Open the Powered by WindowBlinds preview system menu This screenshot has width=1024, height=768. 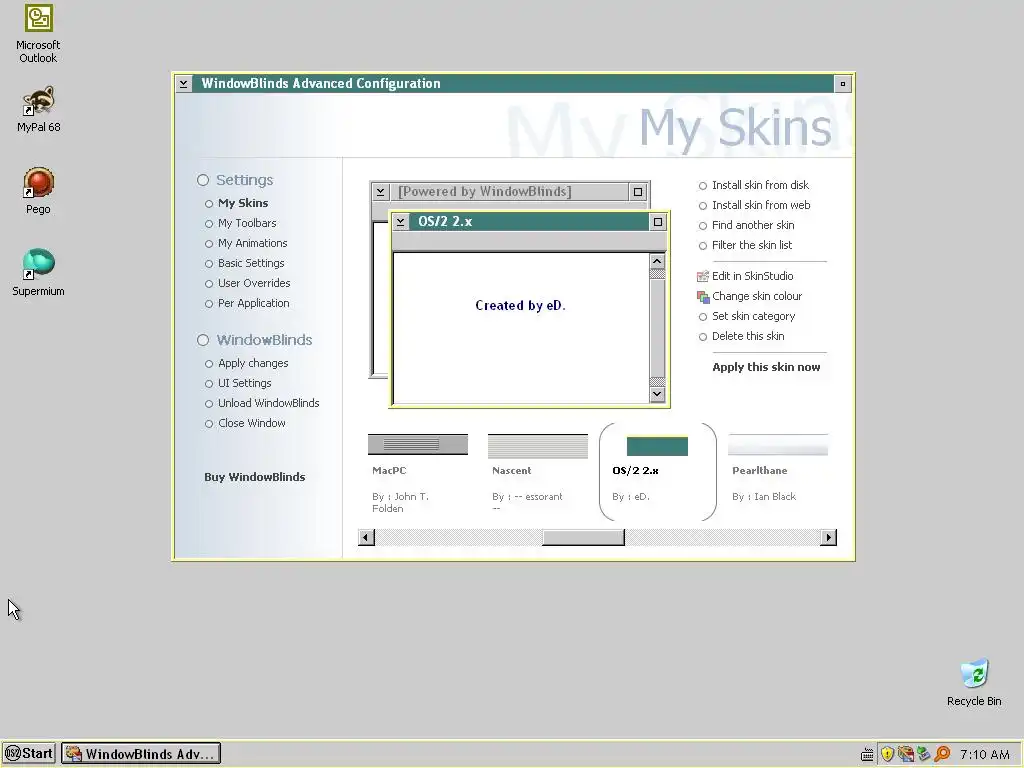pos(380,192)
